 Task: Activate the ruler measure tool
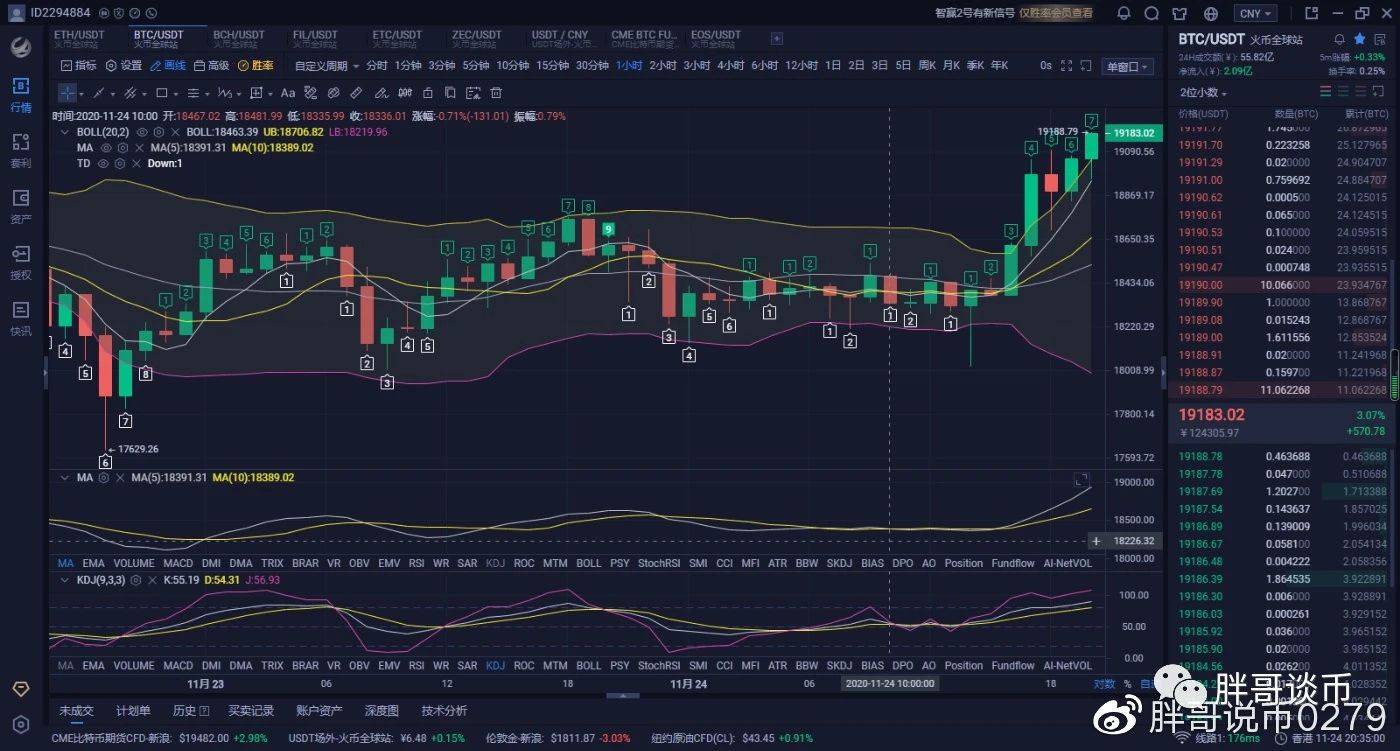[x=356, y=93]
